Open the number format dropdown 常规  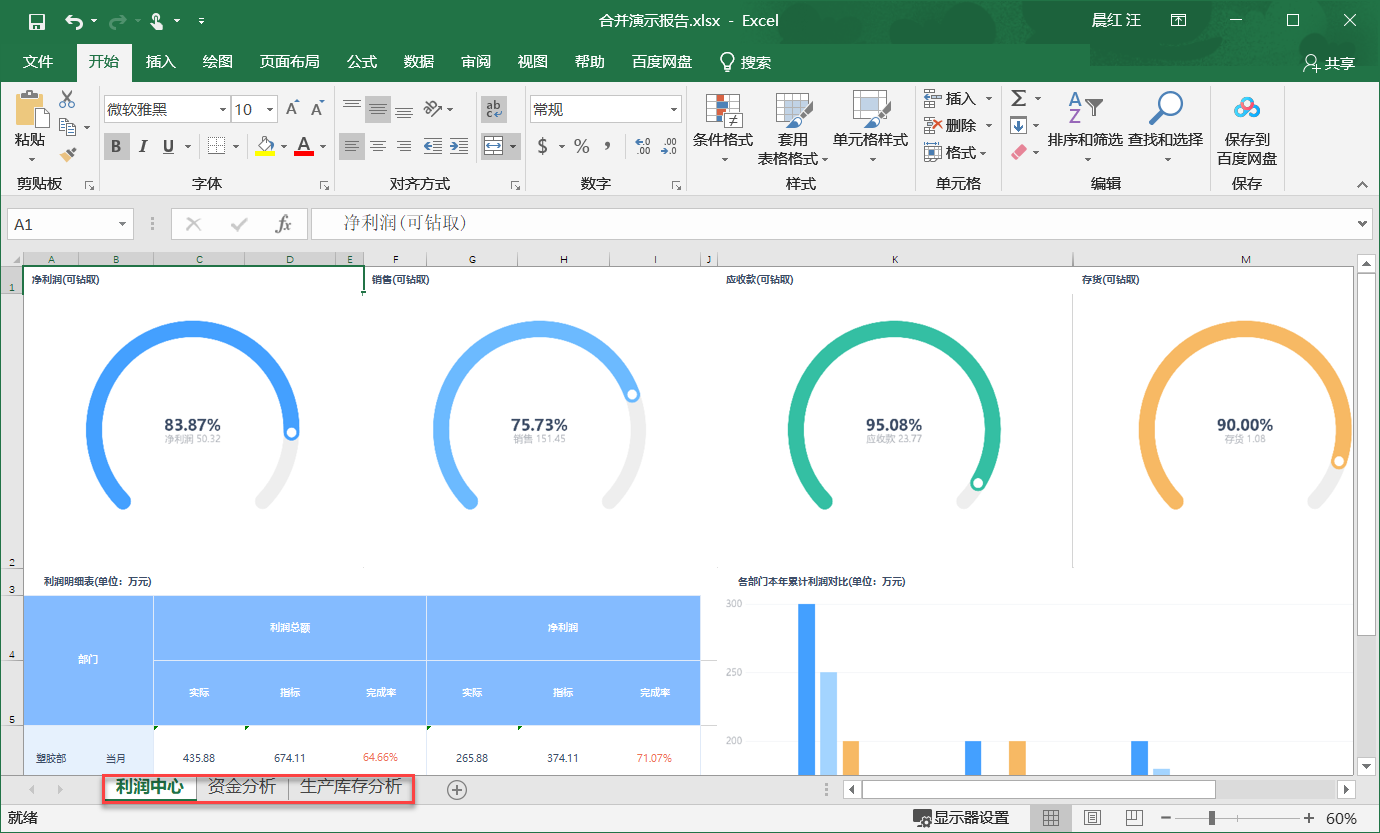674,110
